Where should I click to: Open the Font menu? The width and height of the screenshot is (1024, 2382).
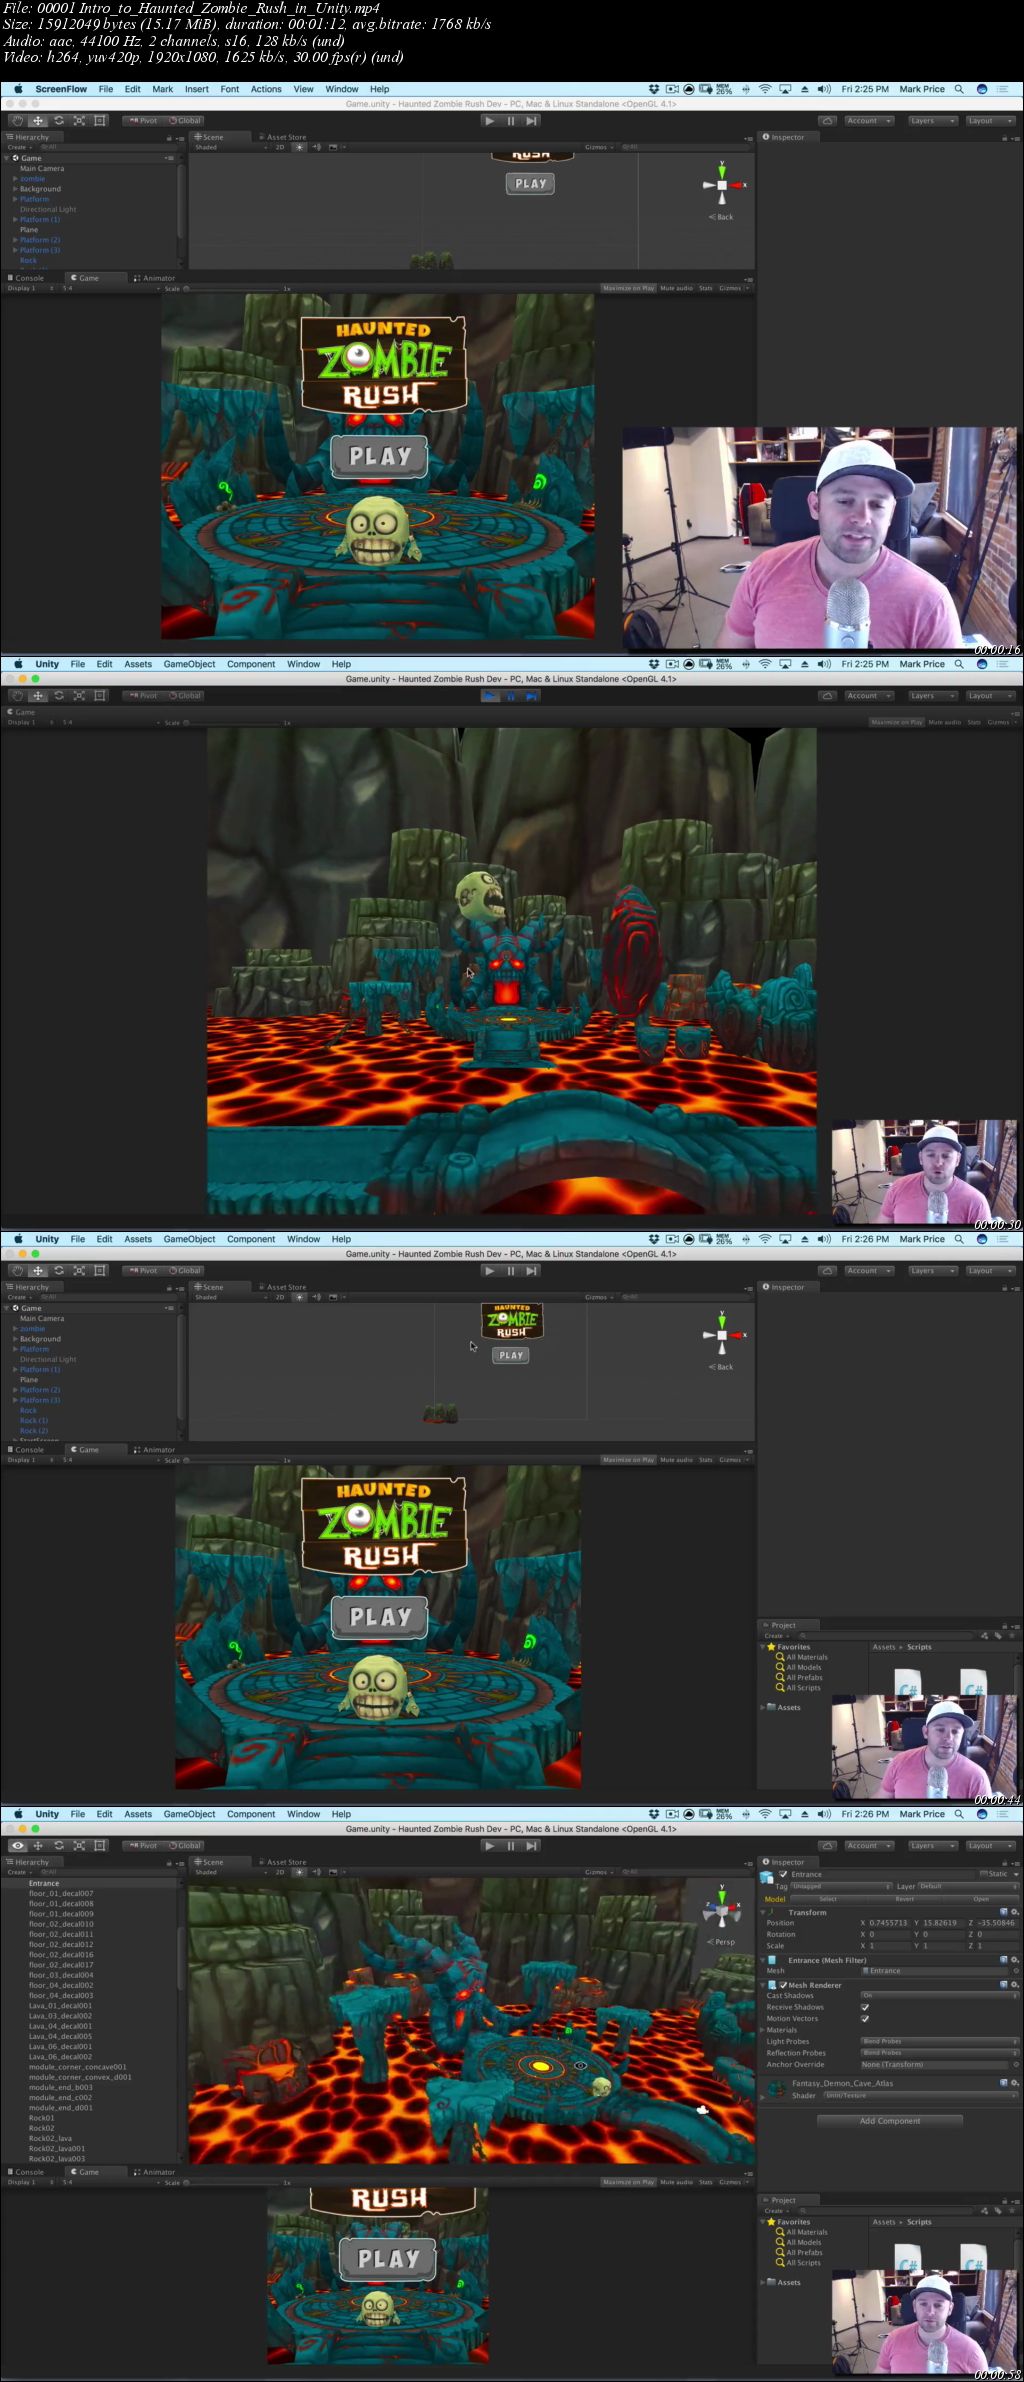(x=230, y=89)
